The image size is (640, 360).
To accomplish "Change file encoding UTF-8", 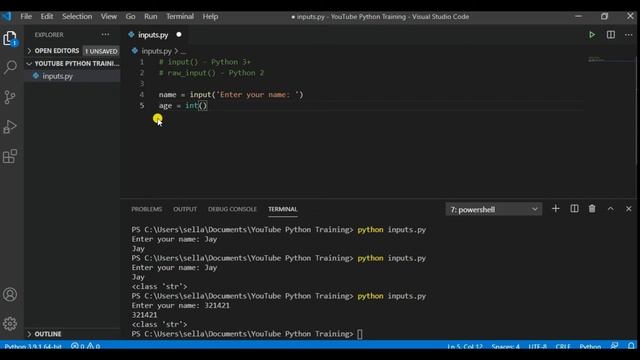I will [x=538, y=347].
